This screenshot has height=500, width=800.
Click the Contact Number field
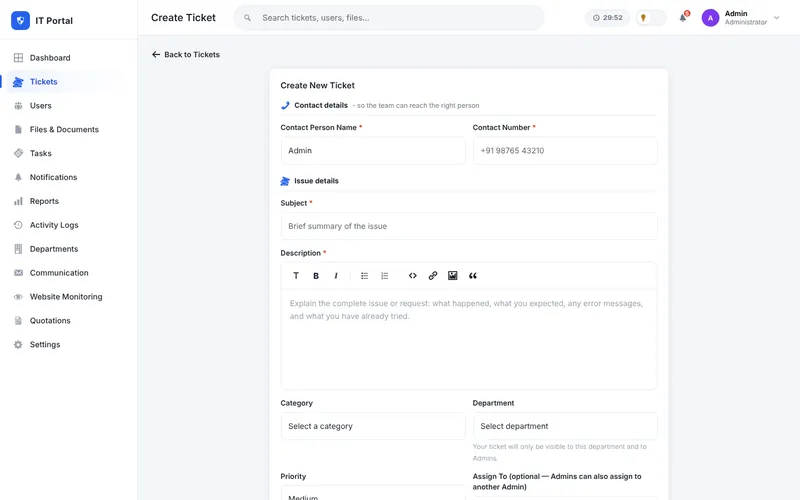point(565,151)
